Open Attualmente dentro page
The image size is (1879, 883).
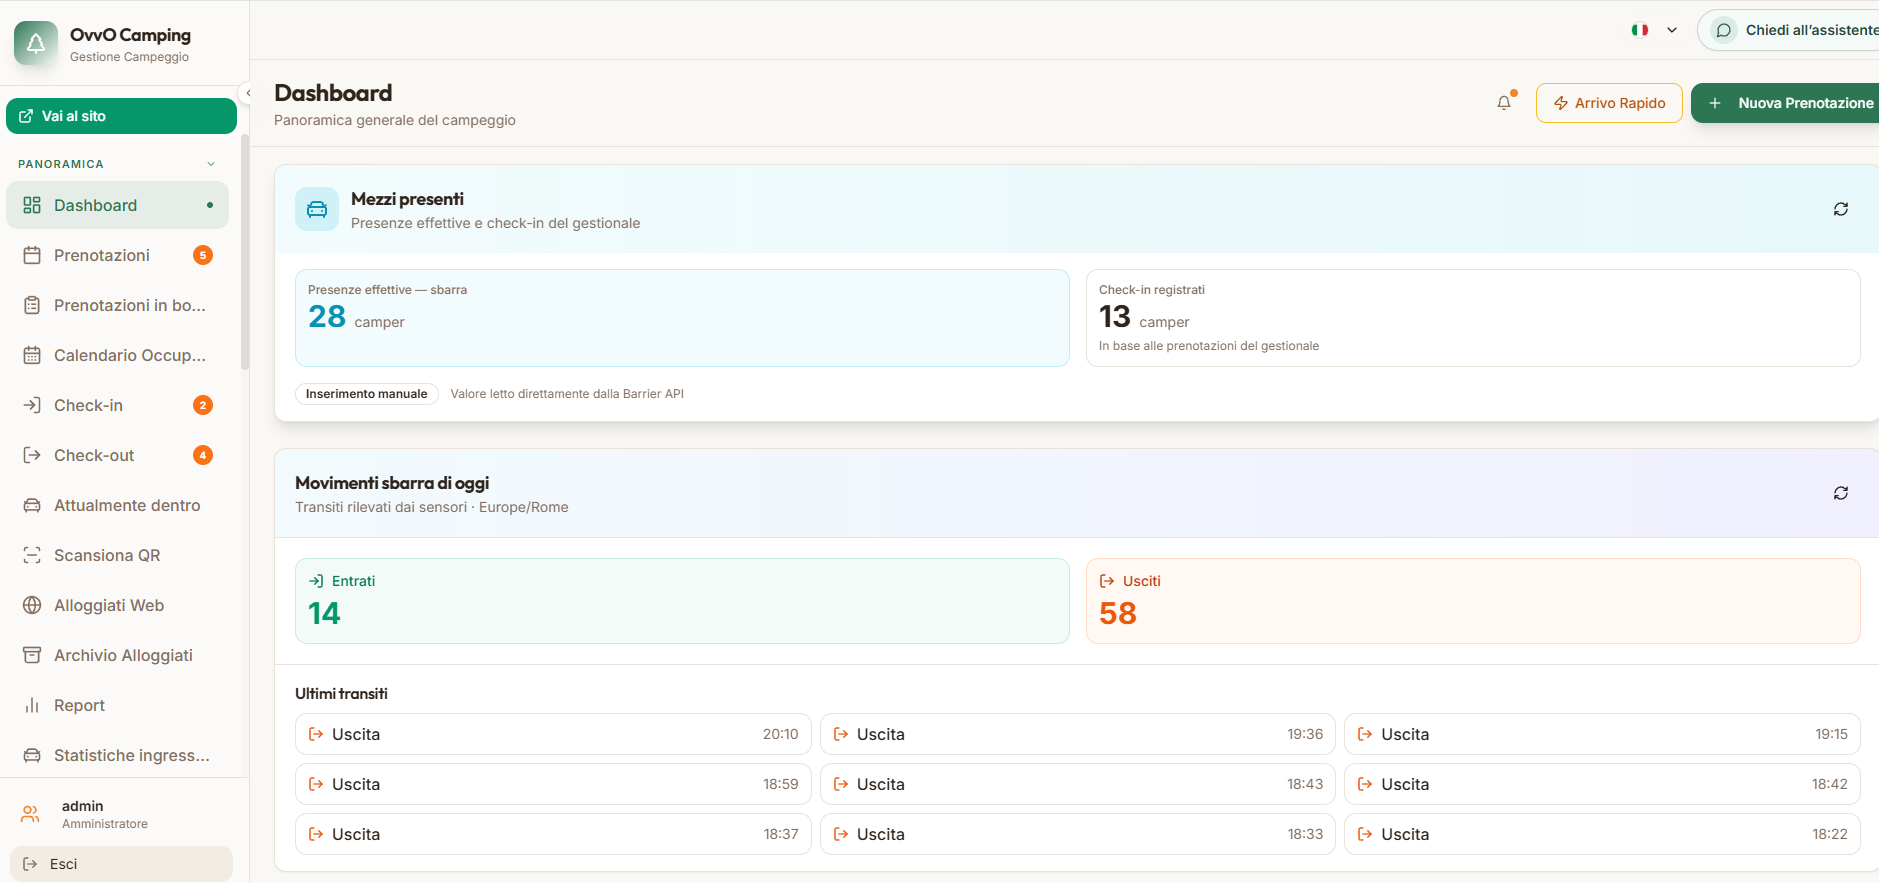pos(118,505)
